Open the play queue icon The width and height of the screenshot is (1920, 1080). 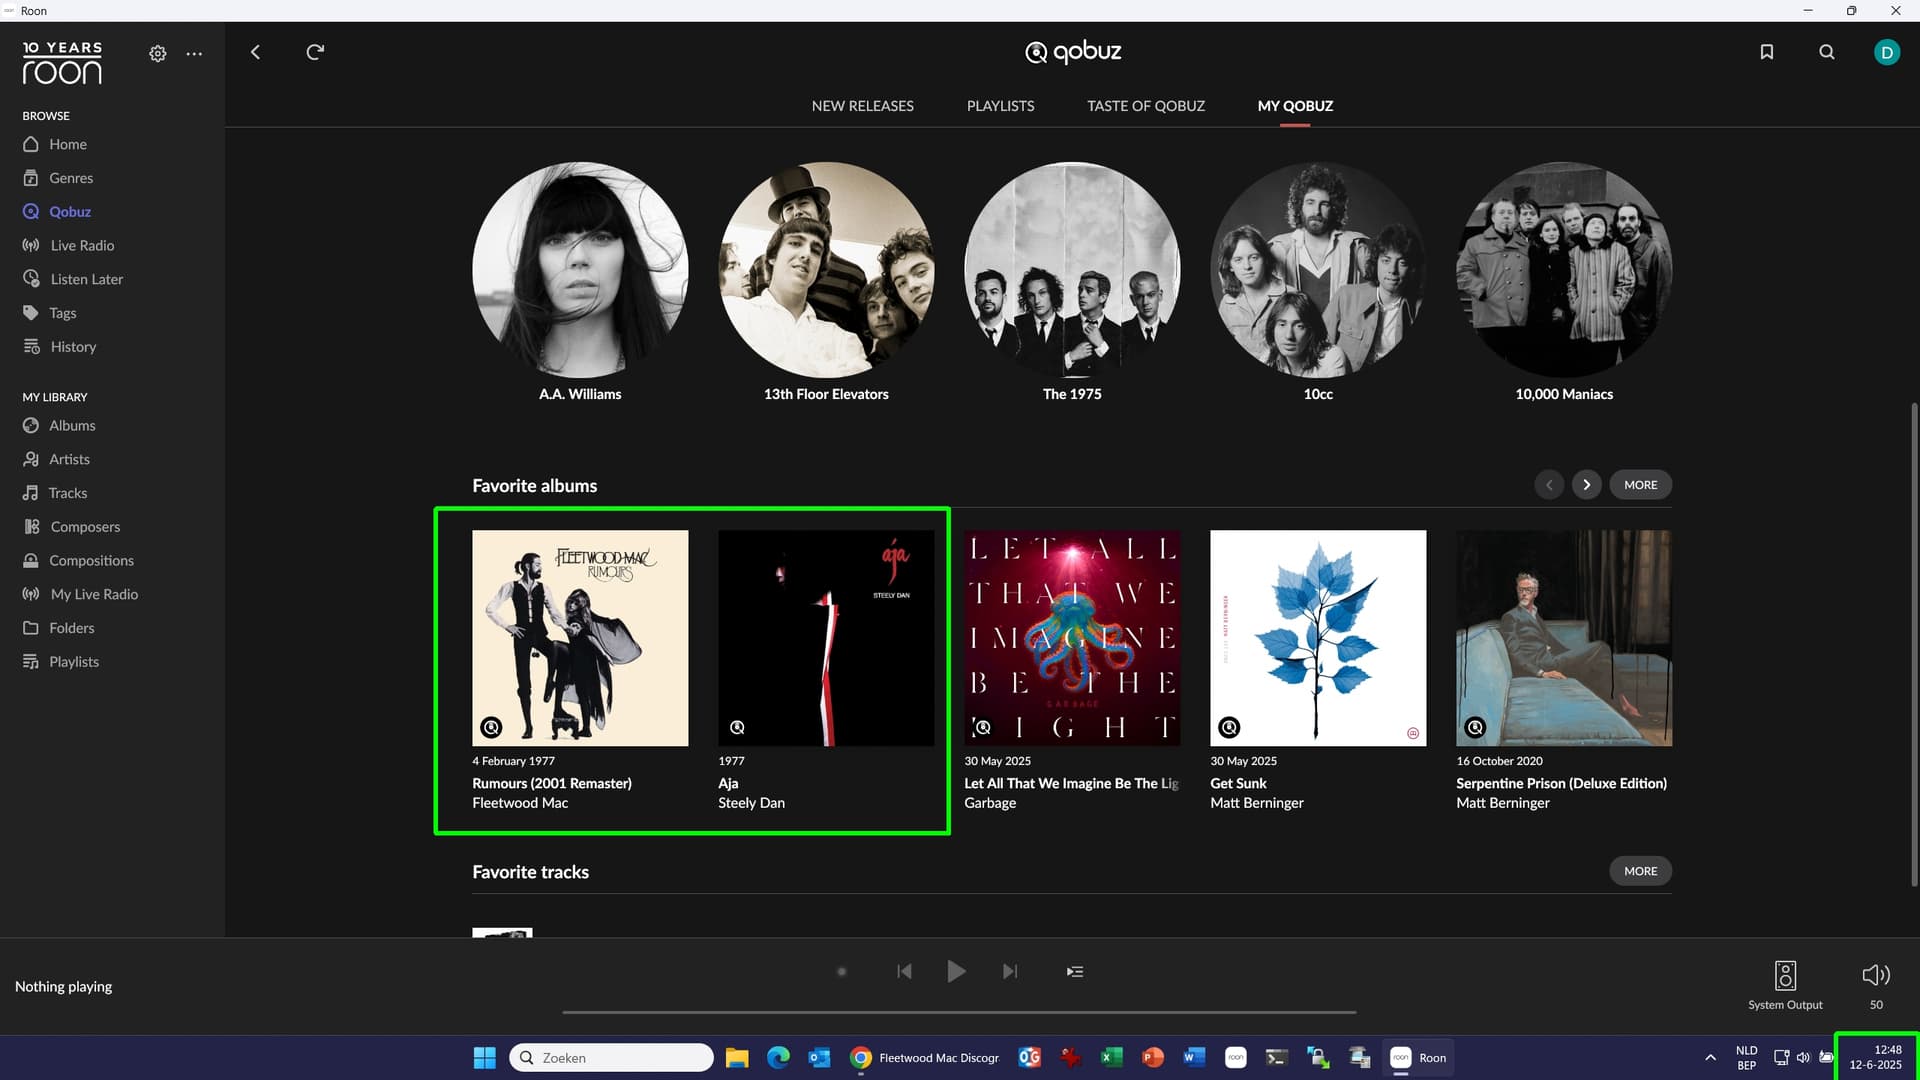pyautogui.click(x=1075, y=972)
